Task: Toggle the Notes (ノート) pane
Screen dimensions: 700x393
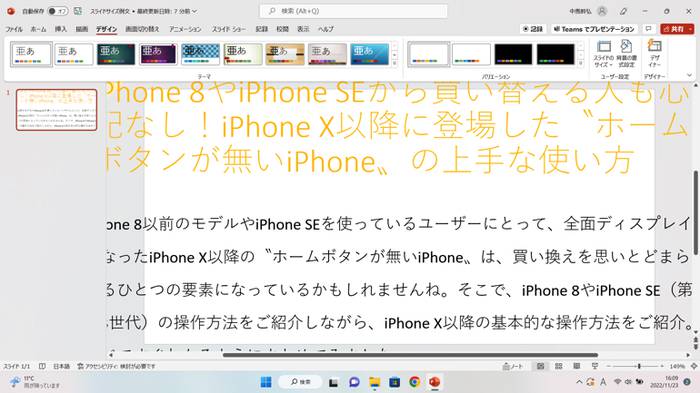Action: (x=512, y=366)
